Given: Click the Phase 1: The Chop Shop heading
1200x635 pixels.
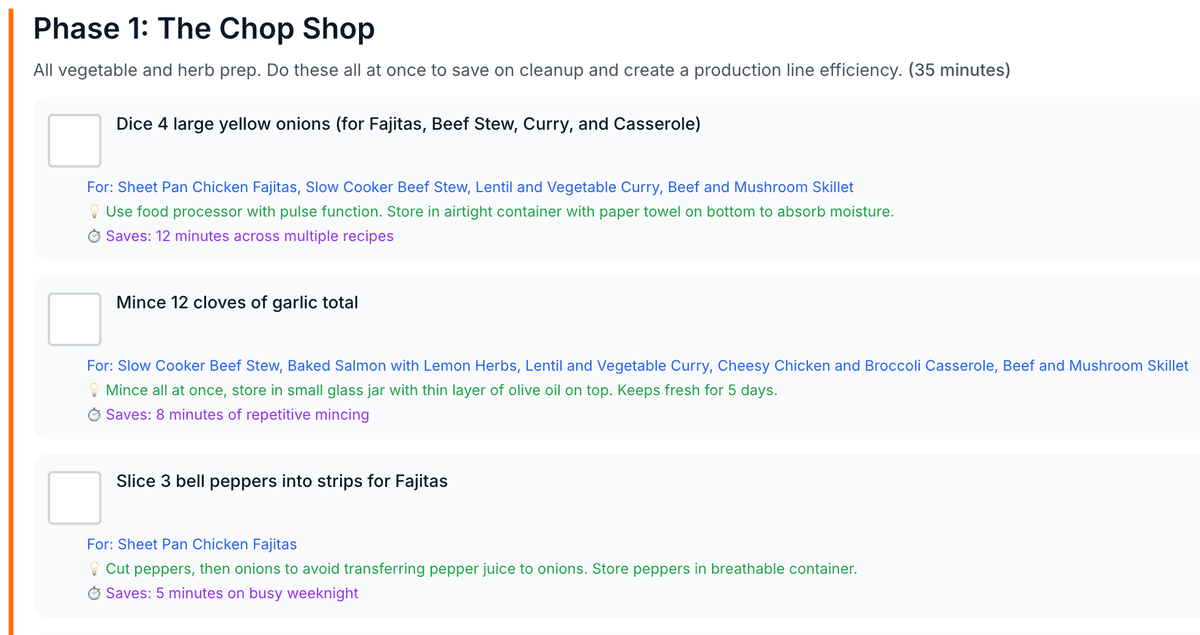Looking at the screenshot, I should (x=204, y=28).
